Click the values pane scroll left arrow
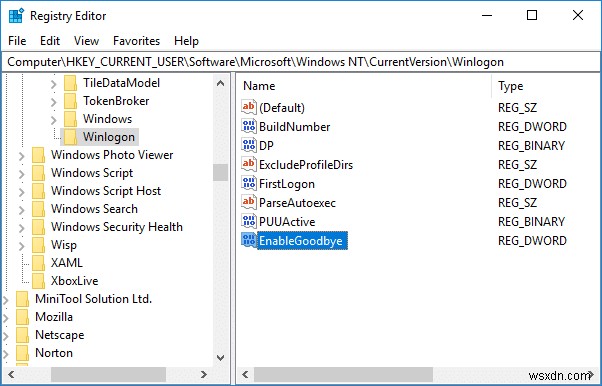602x386 pixels. [x=245, y=374]
